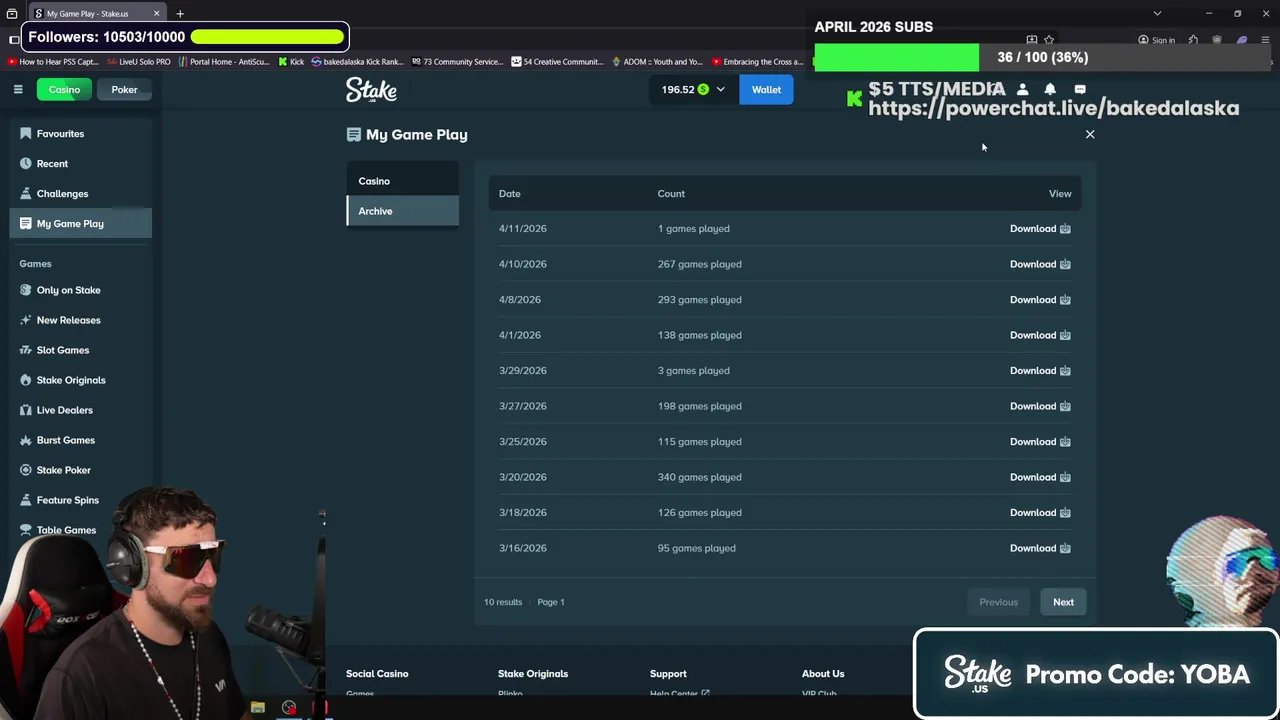1280x720 pixels.
Task: Click the browser extensions icon
Action: [x=1193, y=40]
